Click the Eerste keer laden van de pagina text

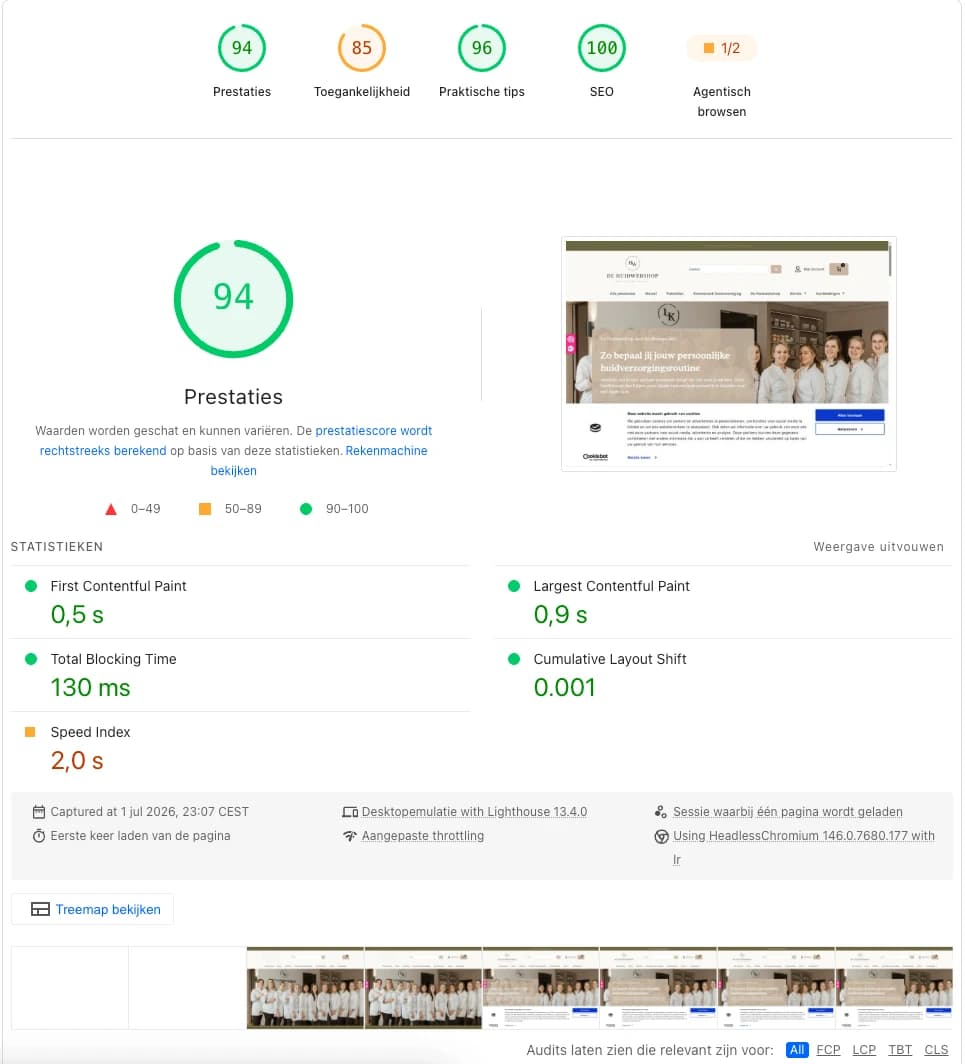point(140,836)
